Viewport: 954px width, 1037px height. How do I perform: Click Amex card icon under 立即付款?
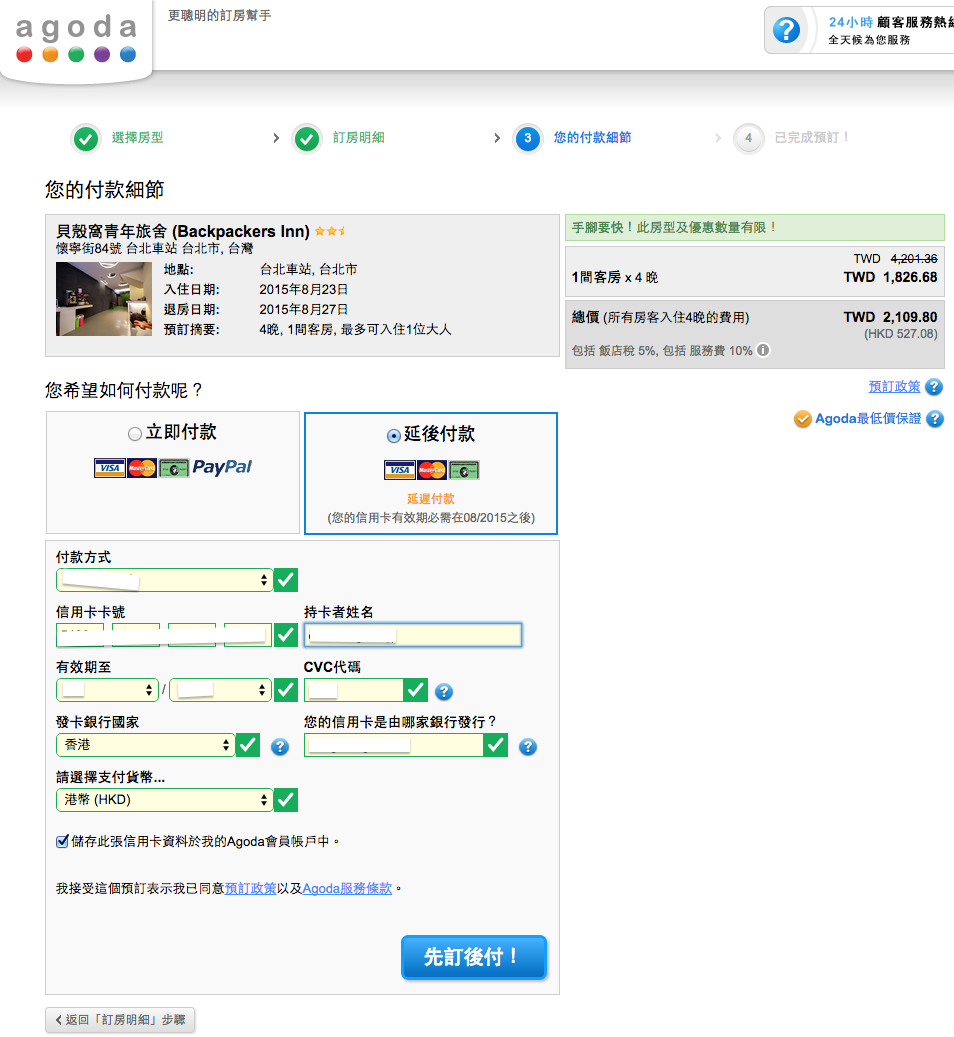coord(173,468)
